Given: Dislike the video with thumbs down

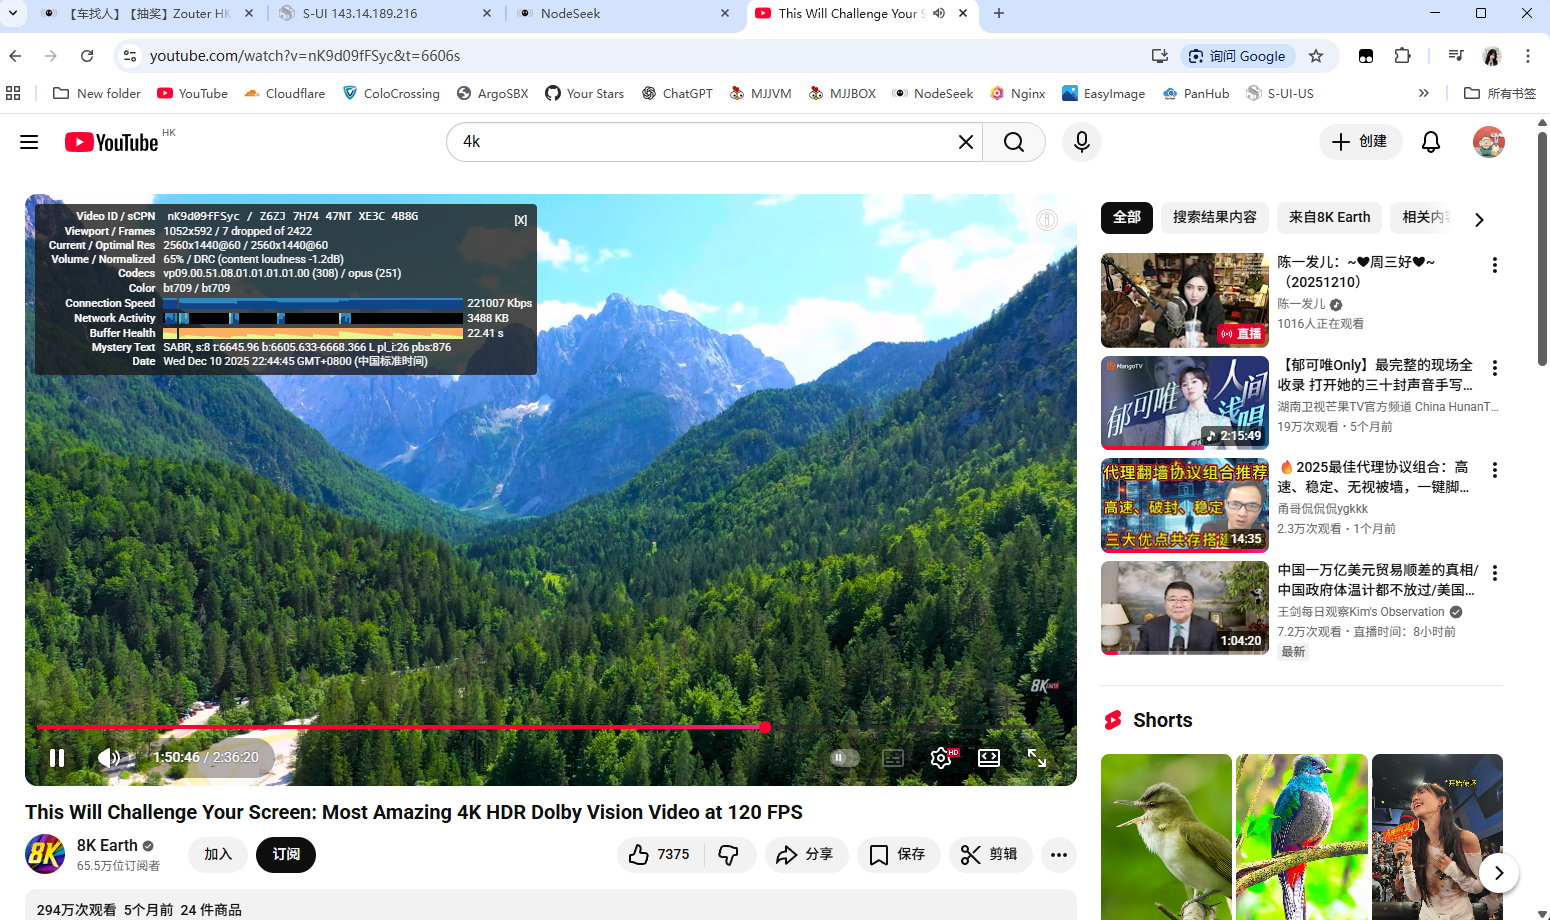Looking at the screenshot, I should pos(729,855).
